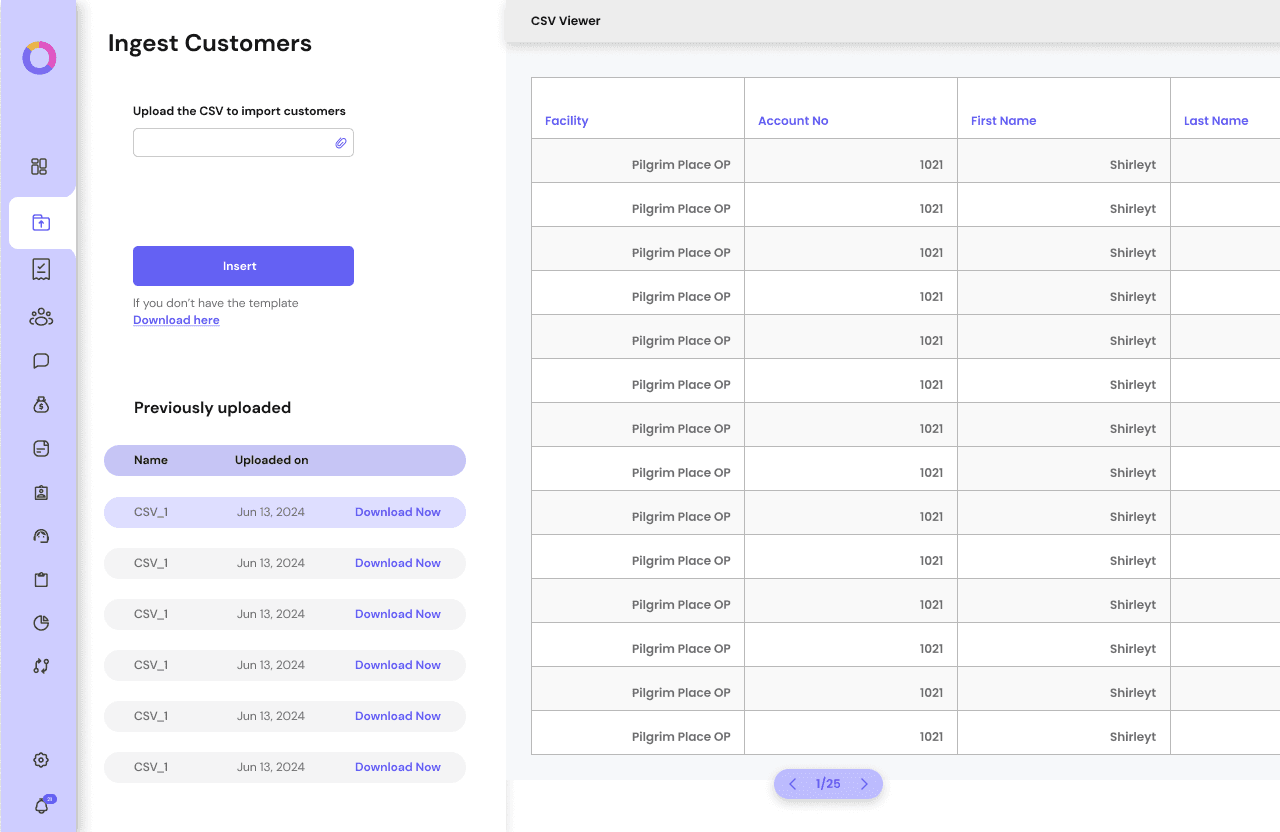Open the chat messages icon
1280x832 pixels.
pos(40,360)
